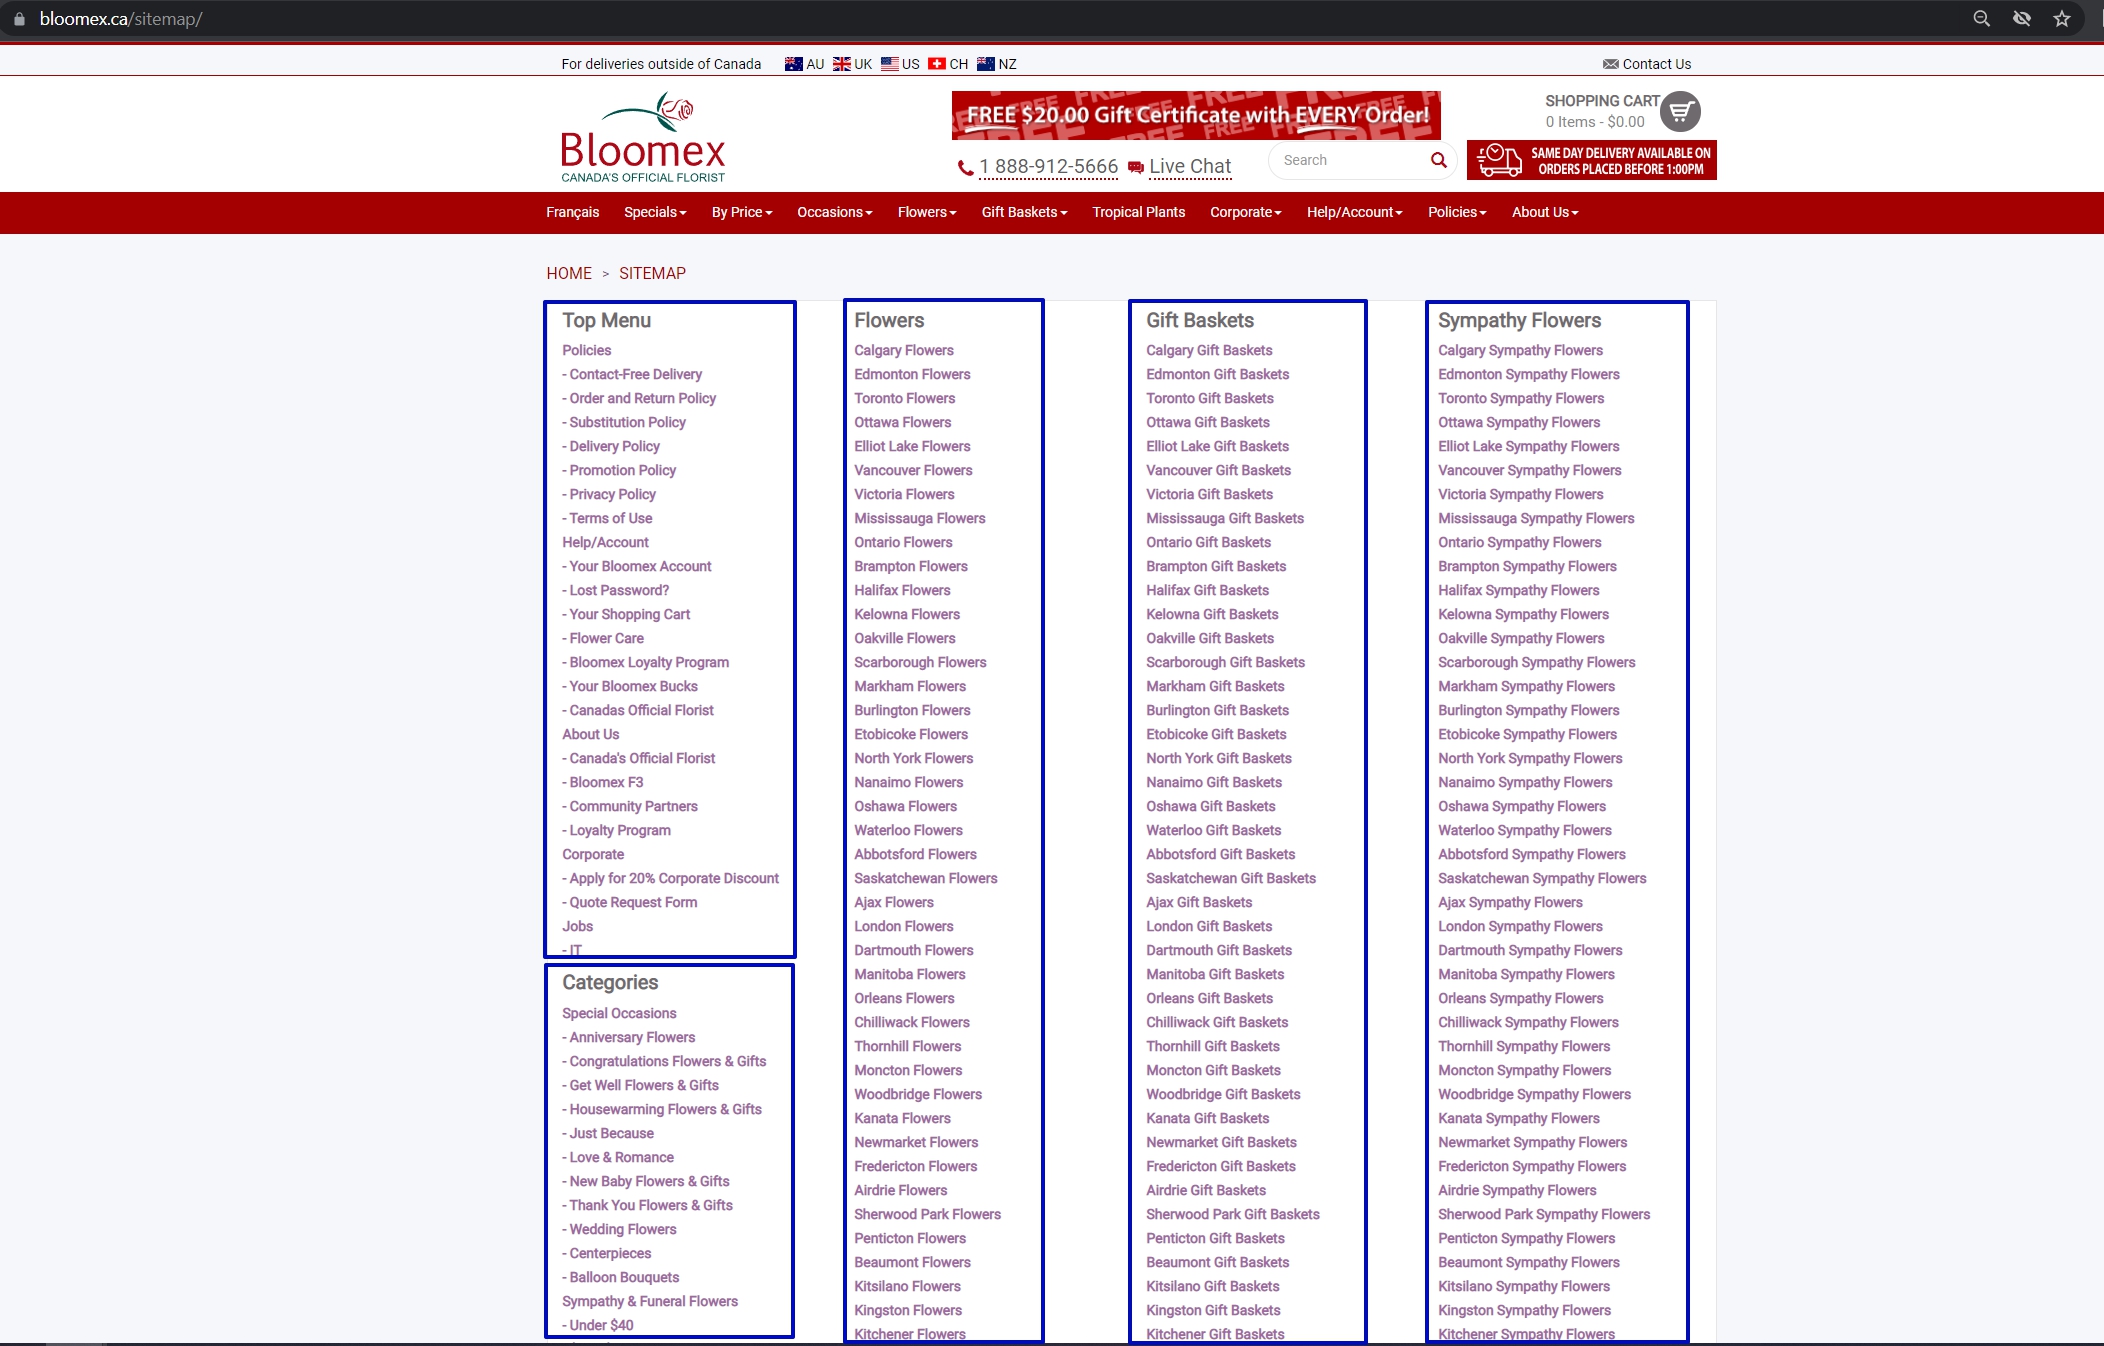Click the FREE $20.00 Gift Certificate banner
This screenshot has height=1346, width=2104.
[1196, 115]
